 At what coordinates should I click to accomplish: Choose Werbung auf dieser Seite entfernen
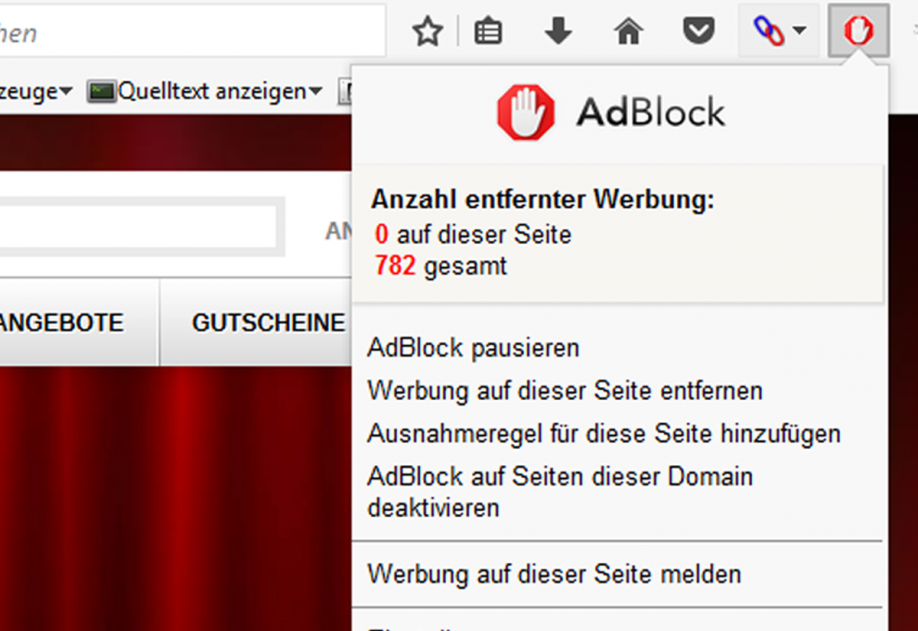tap(564, 390)
